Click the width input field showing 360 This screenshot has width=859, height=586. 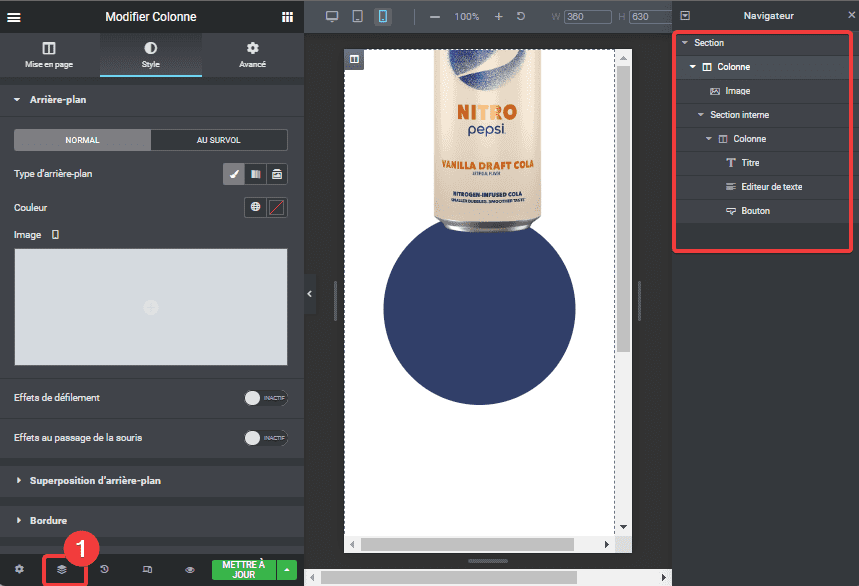(x=588, y=17)
